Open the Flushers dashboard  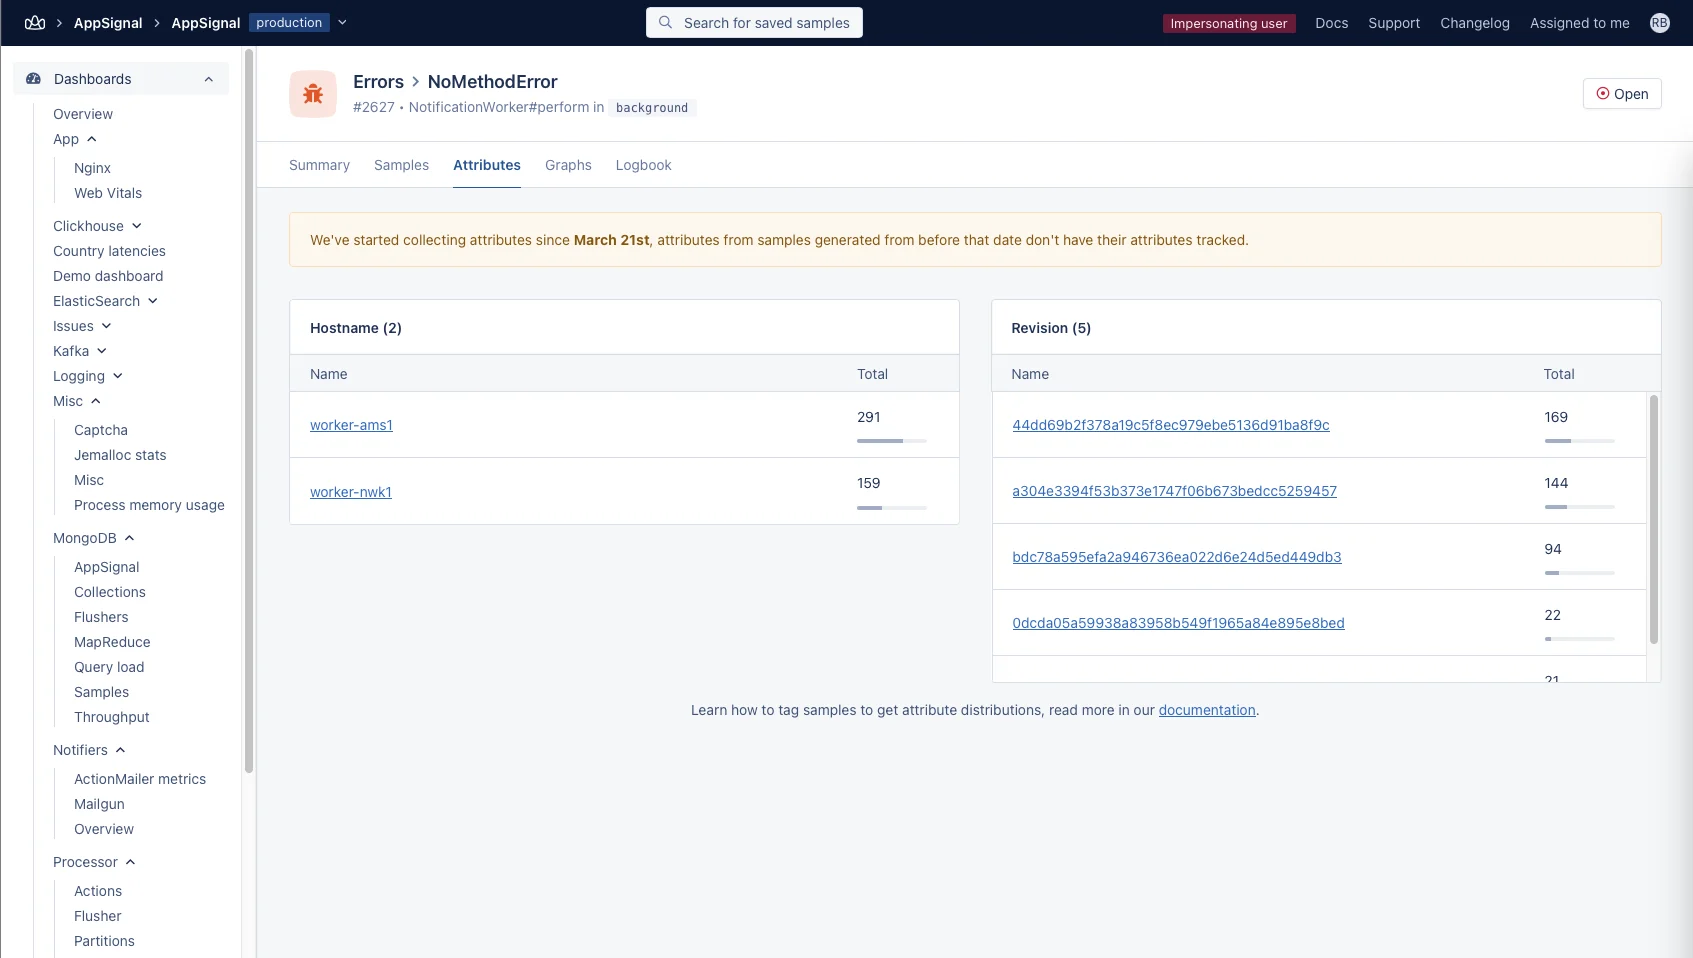[x=101, y=617]
